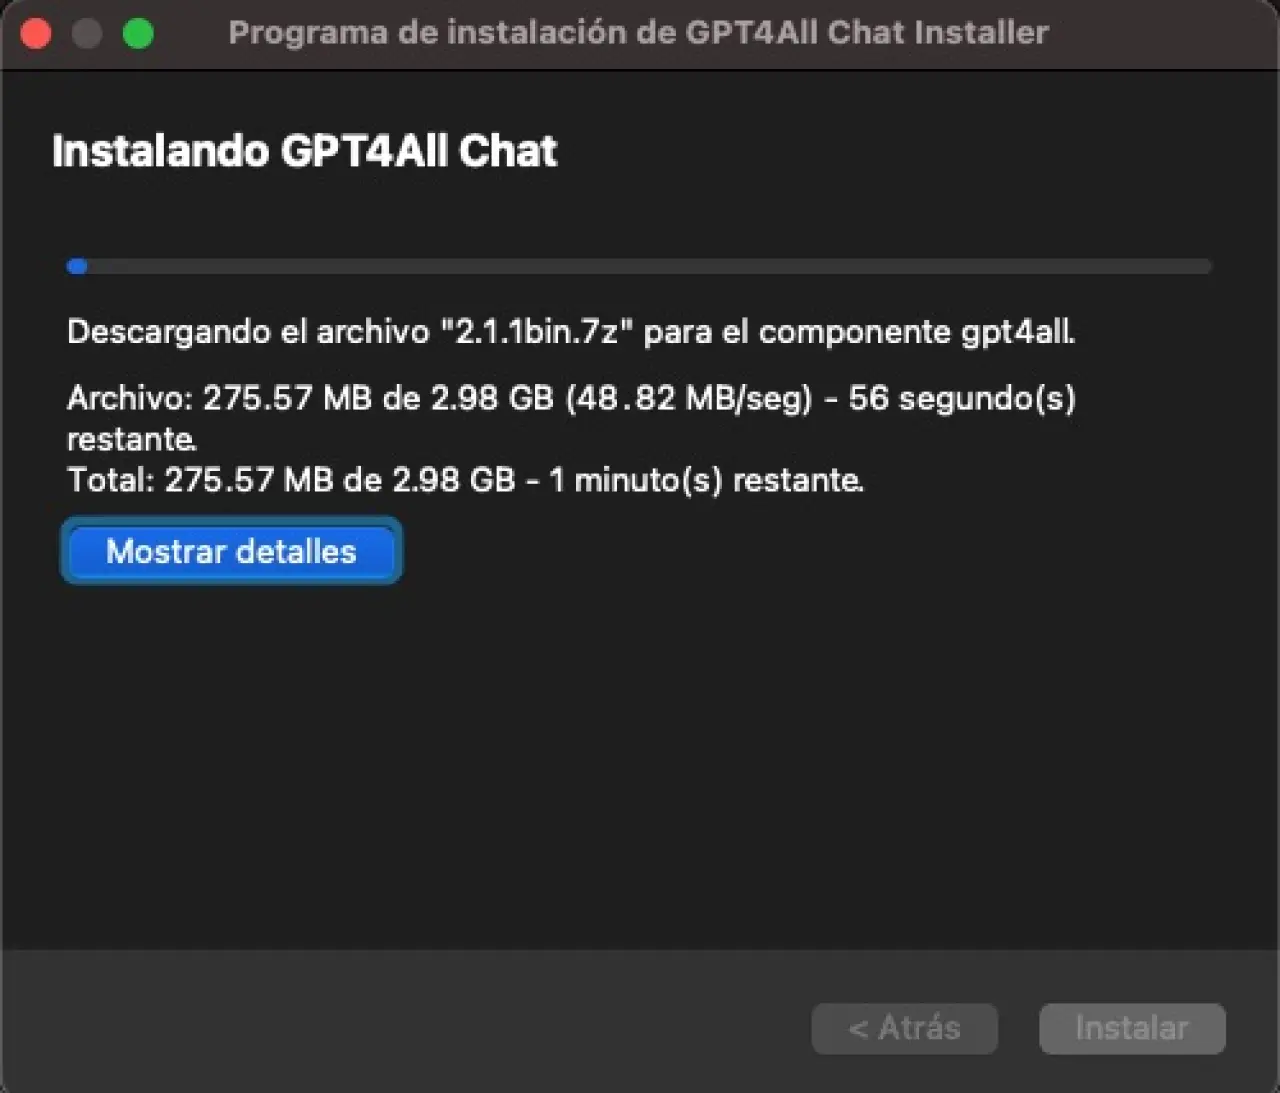The image size is (1280, 1093).
Task: Click the wrapped word restante on second line
Action: pyautogui.click(x=131, y=439)
